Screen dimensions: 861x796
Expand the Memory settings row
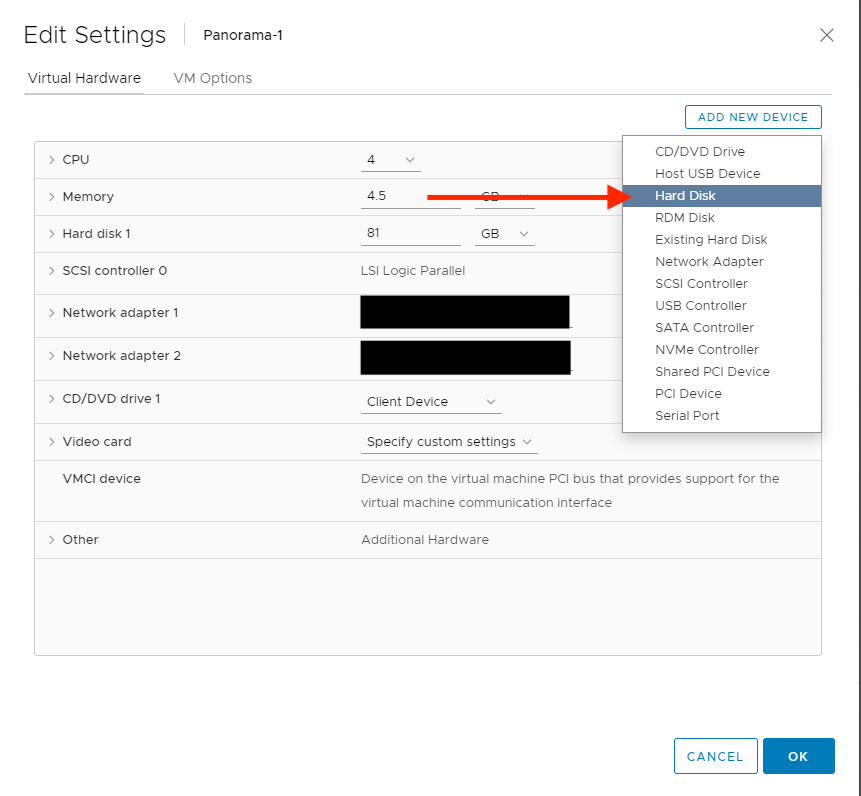51,197
